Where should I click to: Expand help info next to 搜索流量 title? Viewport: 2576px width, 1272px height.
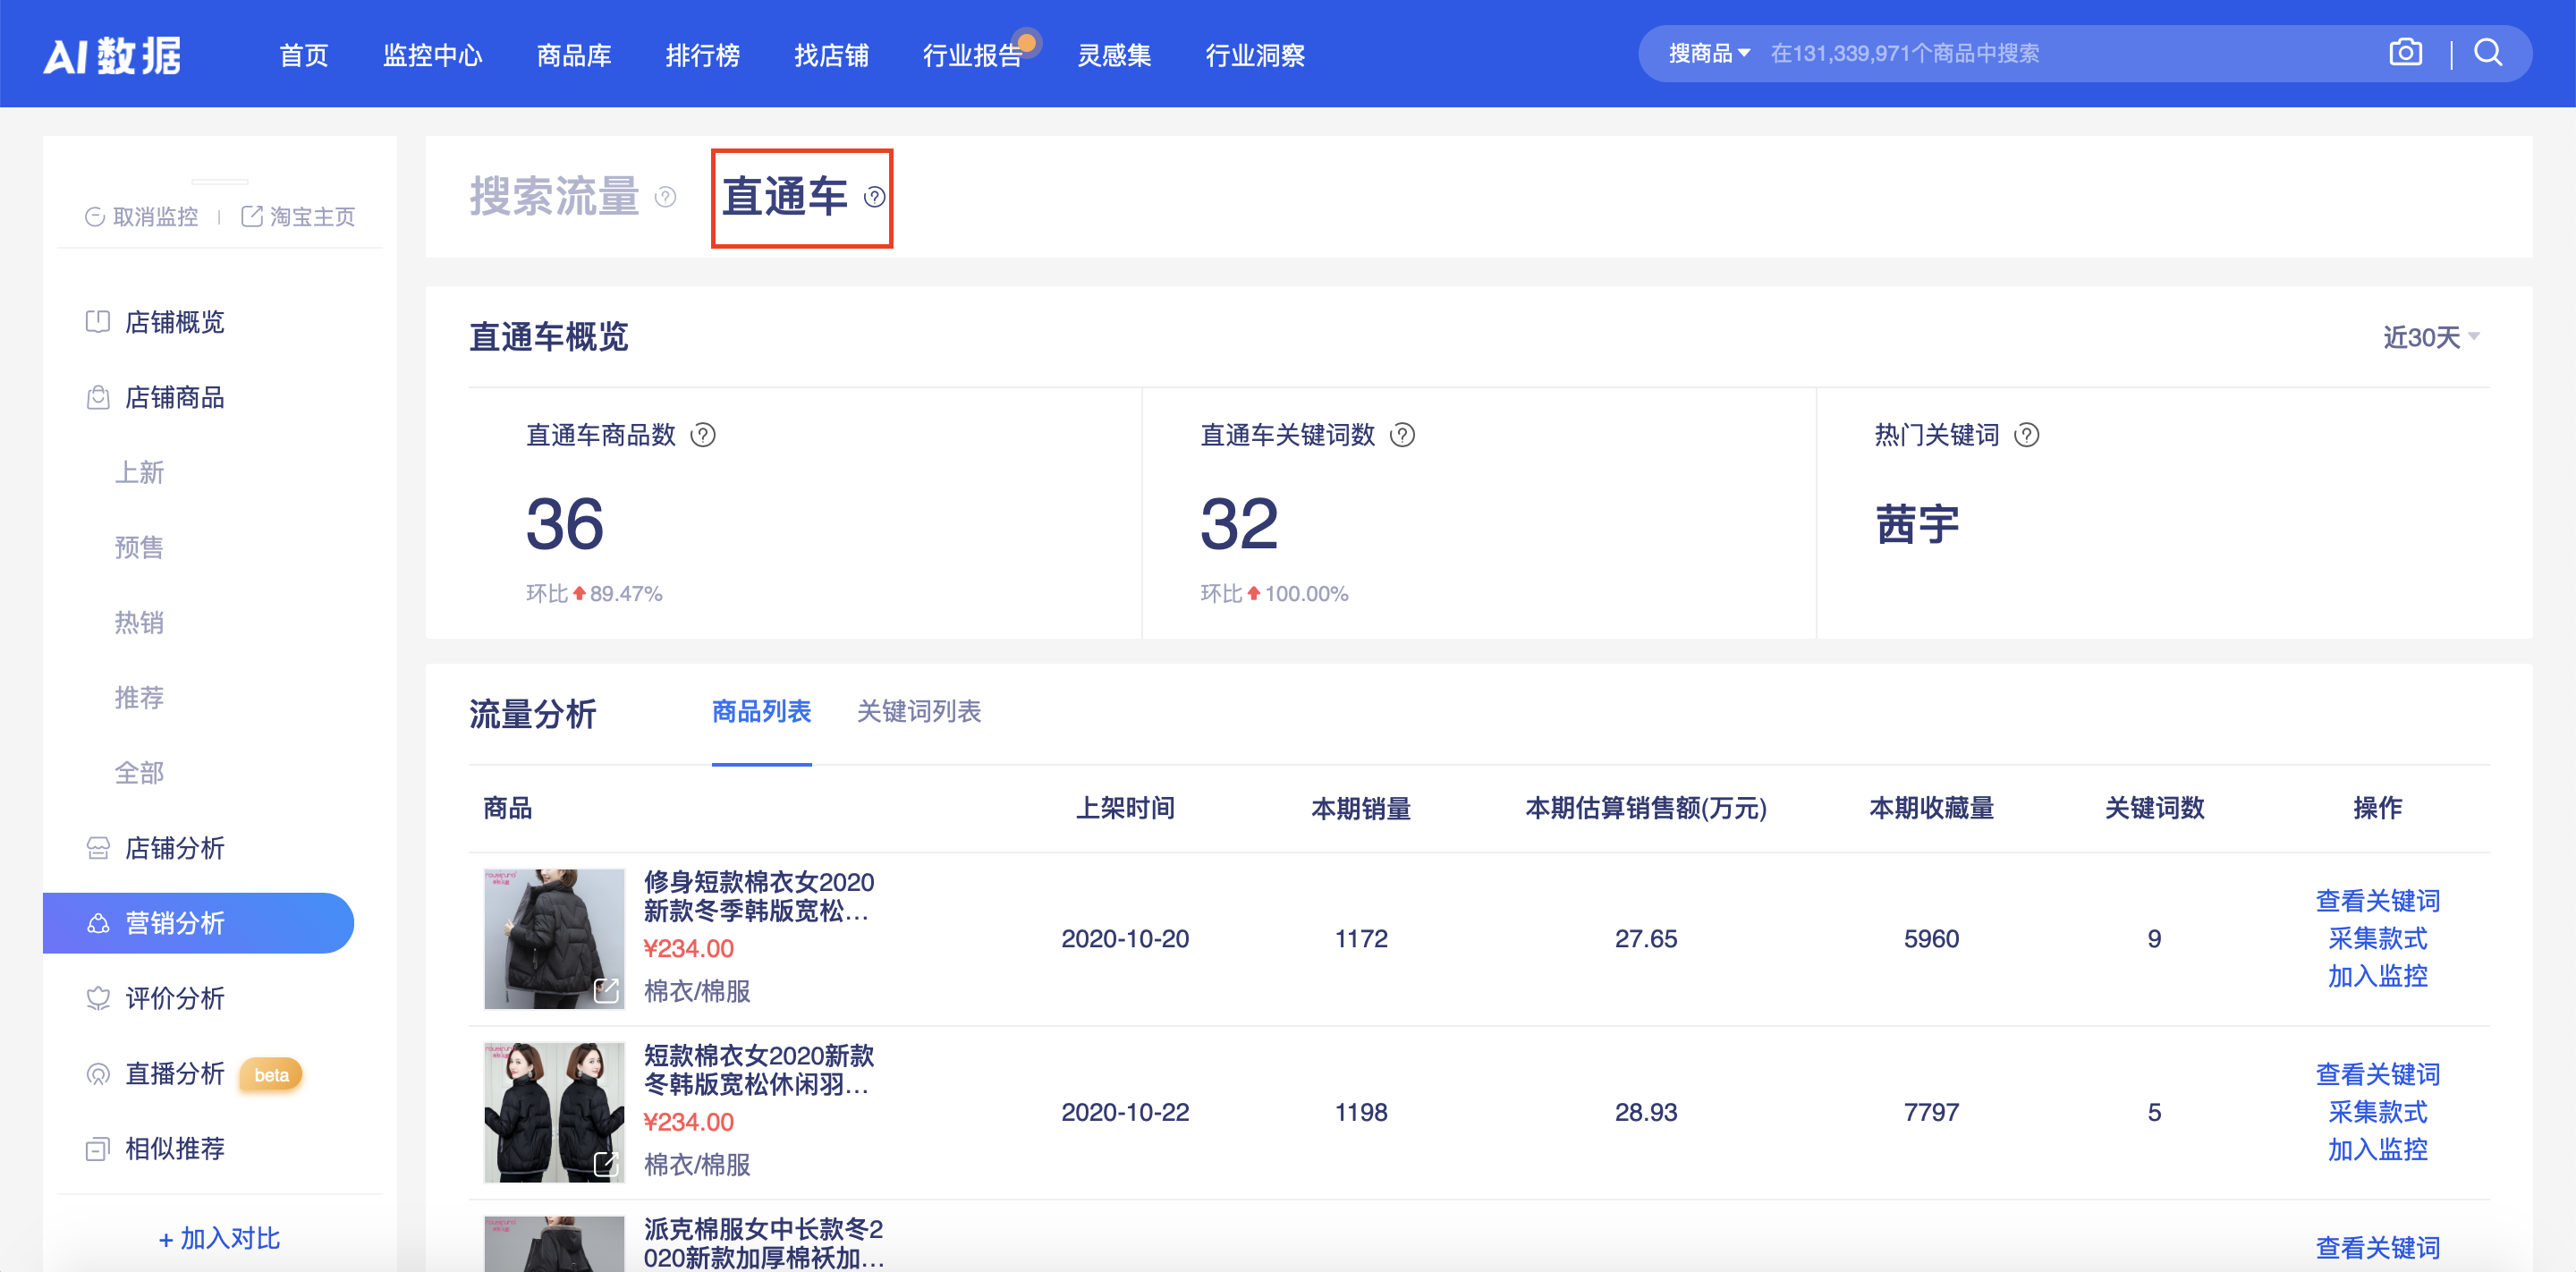[665, 199]
